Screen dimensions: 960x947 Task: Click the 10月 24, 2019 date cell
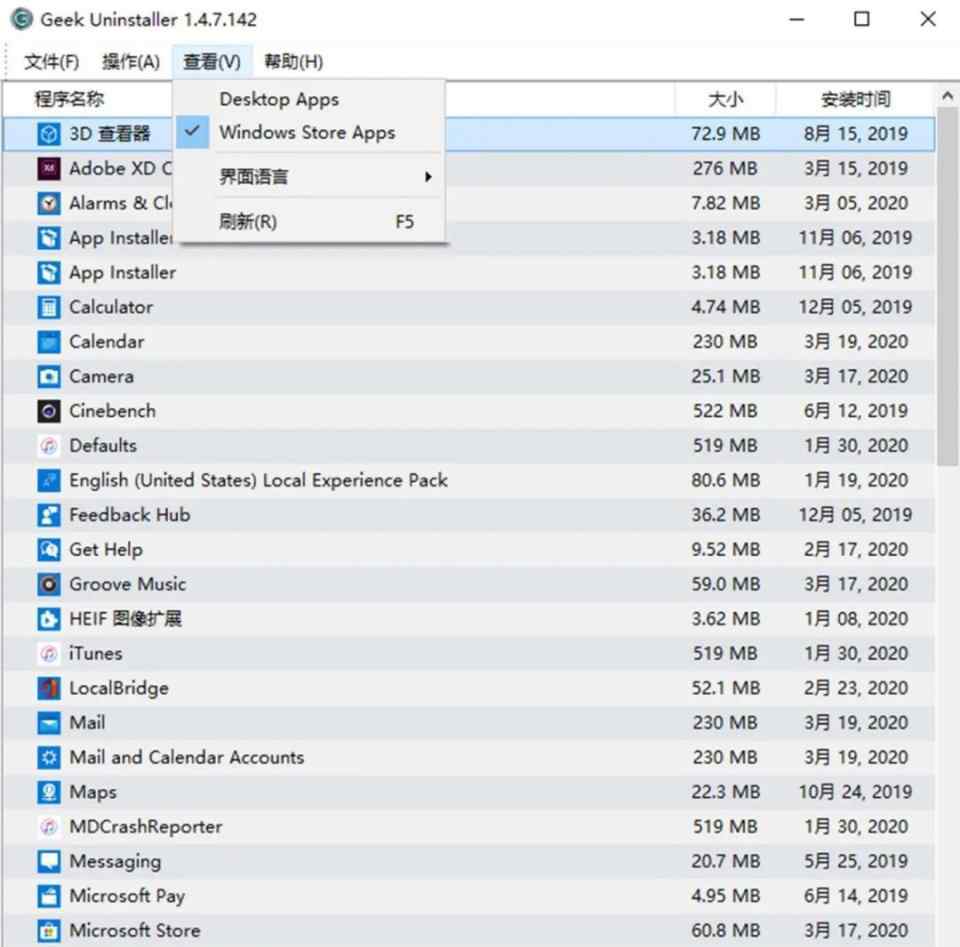tap(855, 792)
